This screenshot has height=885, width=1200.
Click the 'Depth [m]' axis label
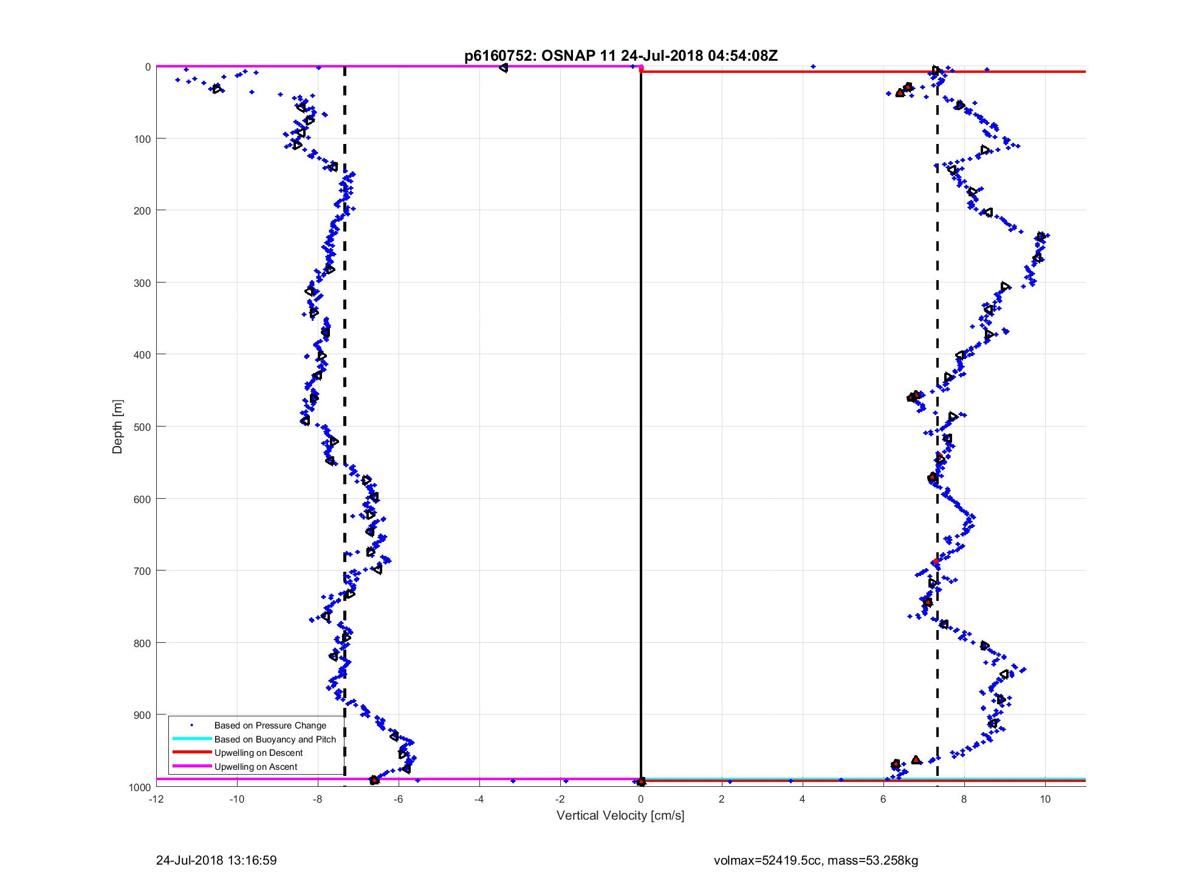[118, 427]
